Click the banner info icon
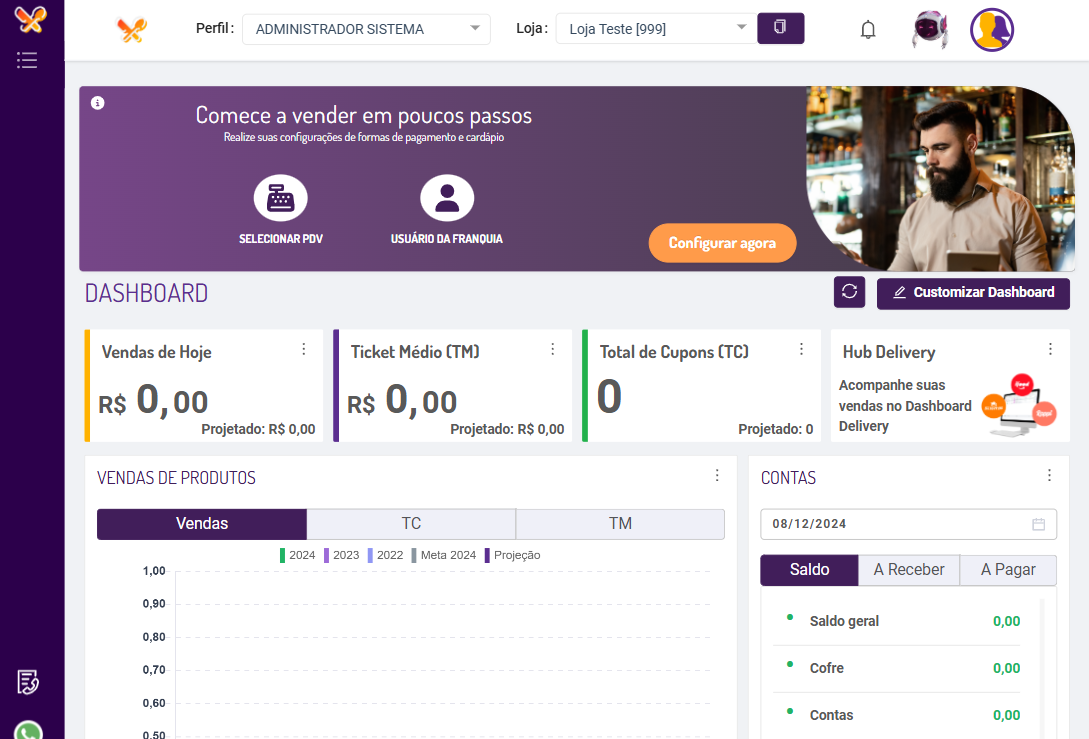Viewport: 1089px width, 739px height. 98,103
